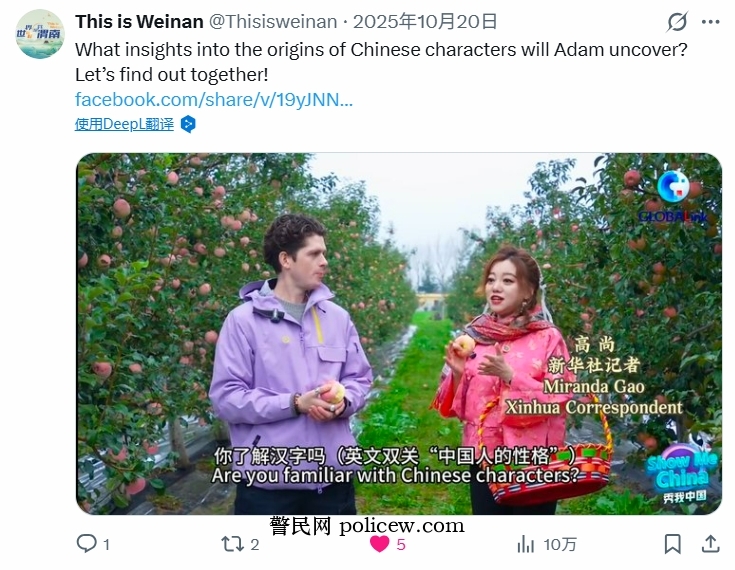The height and width of the screenshot is (570, 735).
Task: Open the 2025年10月20日 post date
Action: (x=425, y=22)
